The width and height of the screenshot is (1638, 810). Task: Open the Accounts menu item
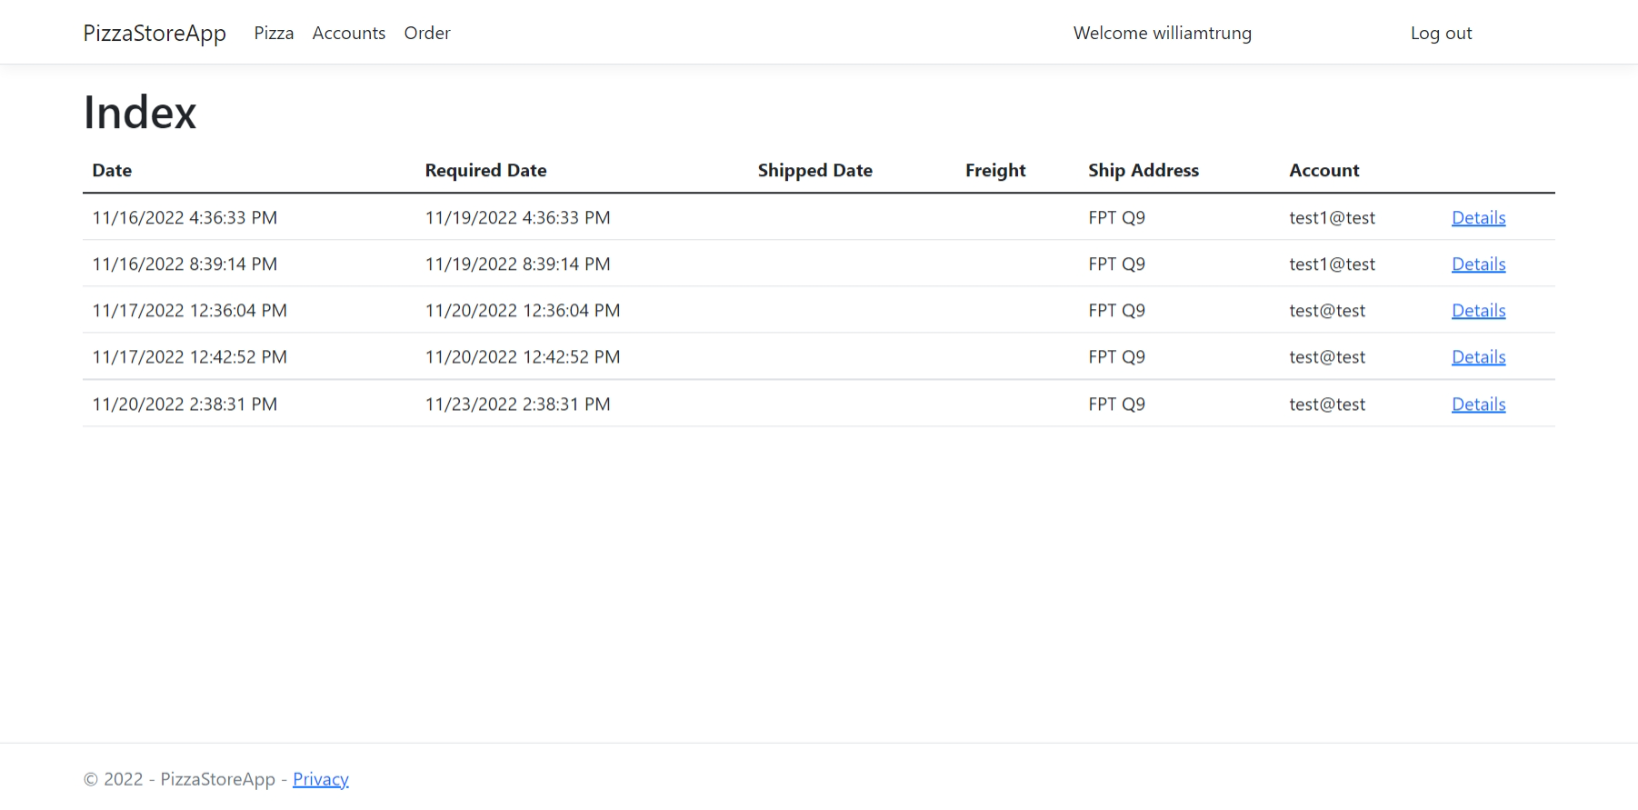[348, 32]
